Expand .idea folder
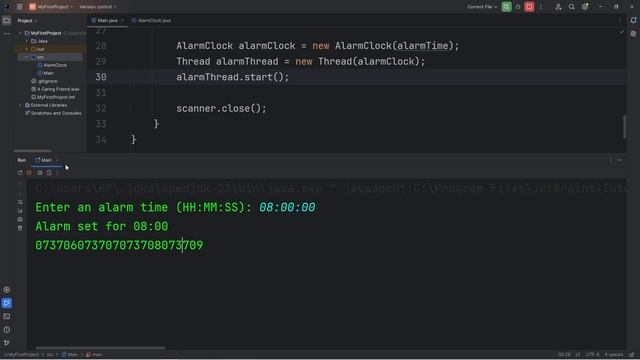Viewport: 640px width, 360px height. pos(27,41)
